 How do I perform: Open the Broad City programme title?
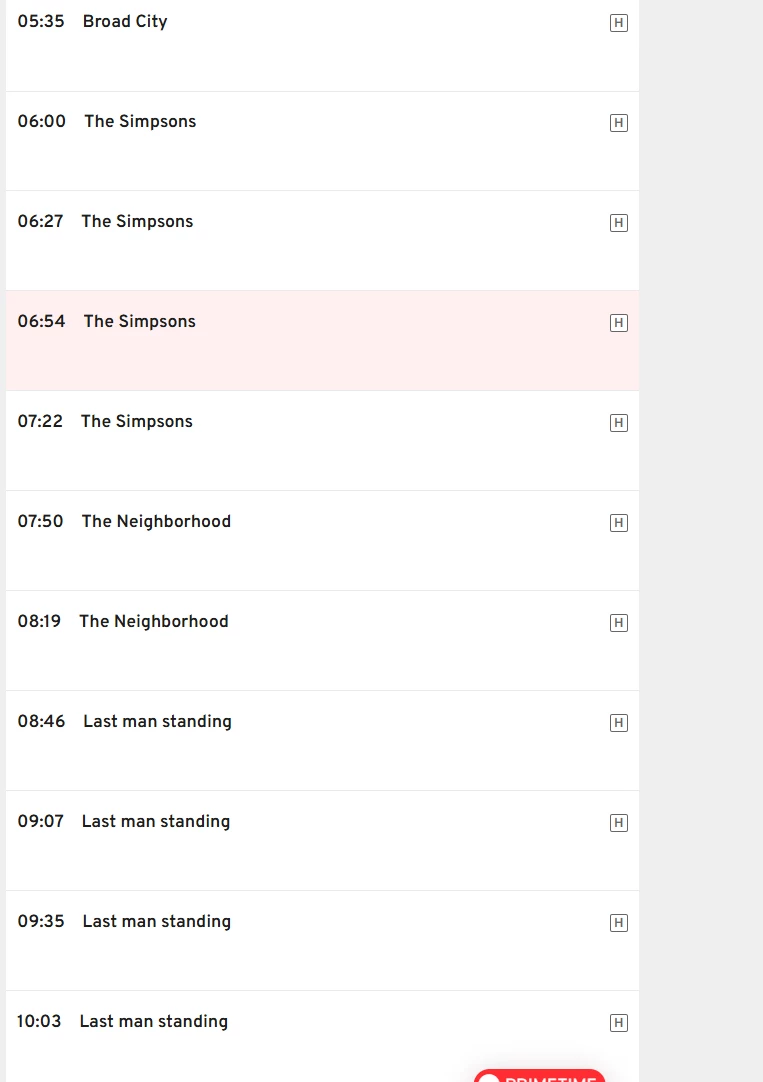(125, 22)
